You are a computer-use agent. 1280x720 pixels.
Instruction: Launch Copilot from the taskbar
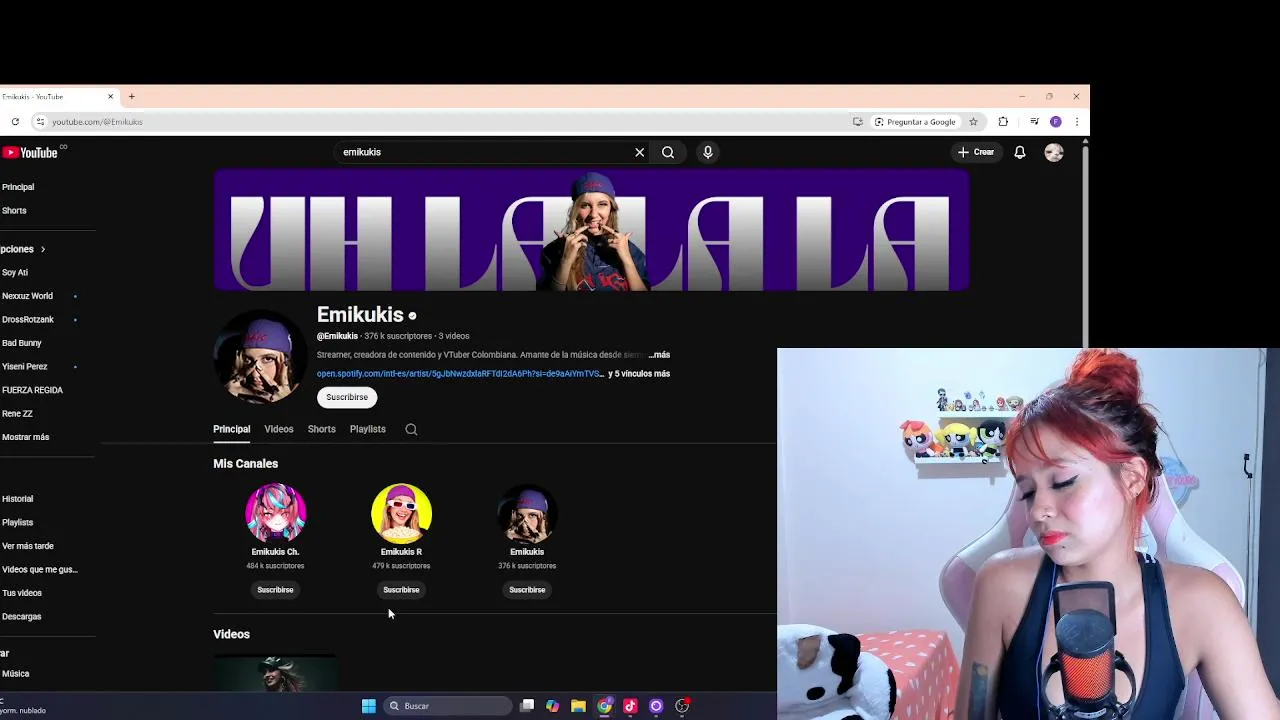[x=553, y=706]
